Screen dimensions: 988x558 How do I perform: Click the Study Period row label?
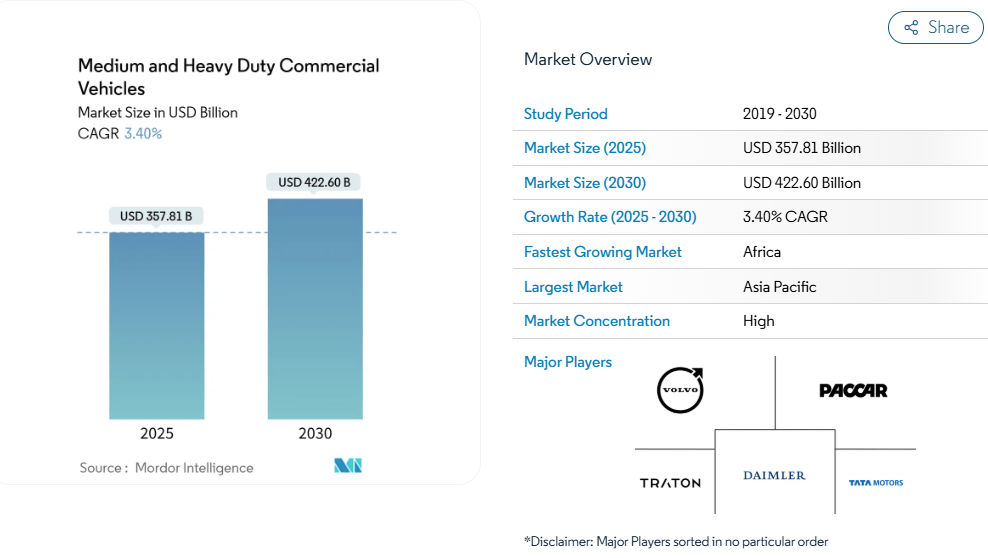pyautogui.click(x=566, y=114)
